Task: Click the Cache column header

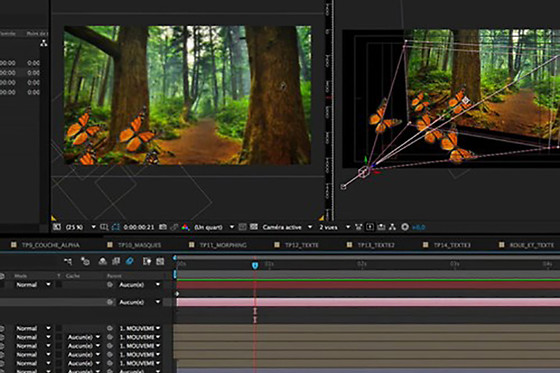Action: 72,276
